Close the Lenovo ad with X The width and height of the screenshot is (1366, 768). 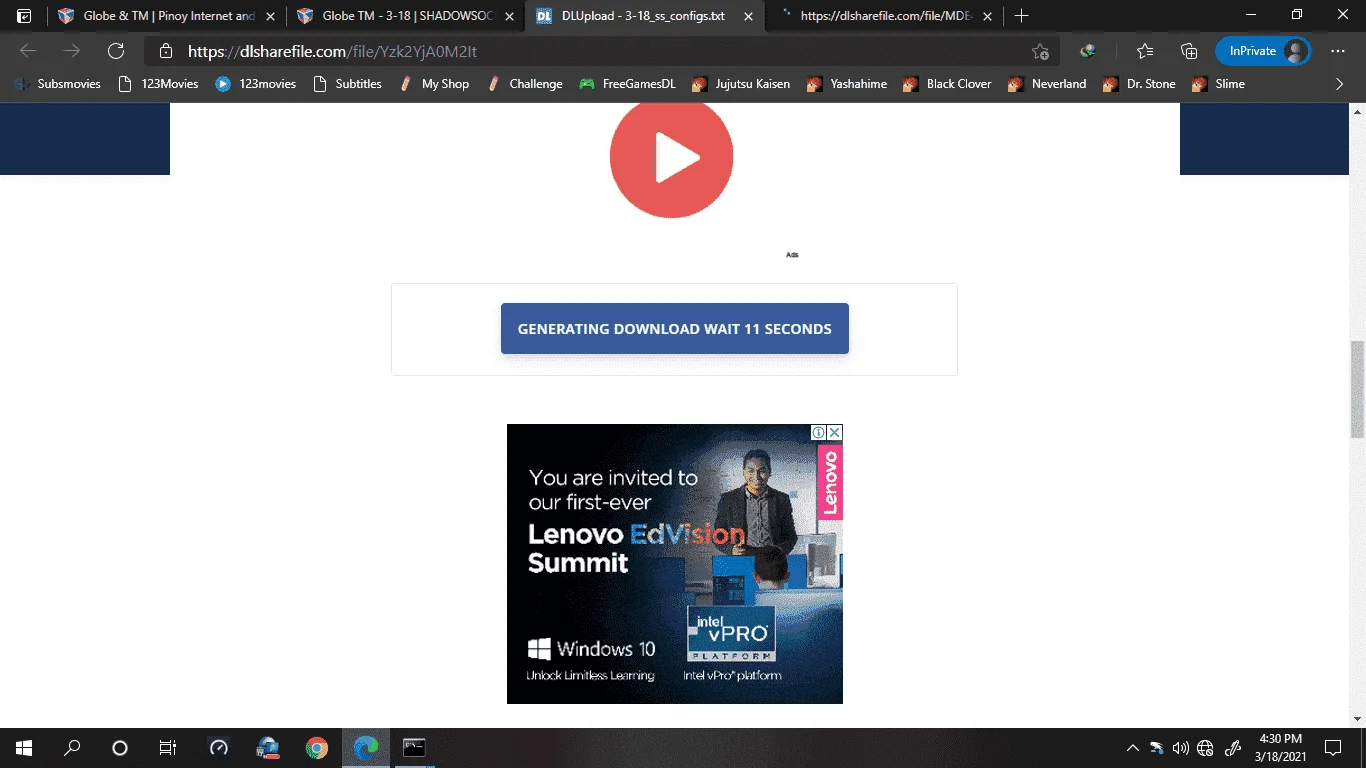835,432
